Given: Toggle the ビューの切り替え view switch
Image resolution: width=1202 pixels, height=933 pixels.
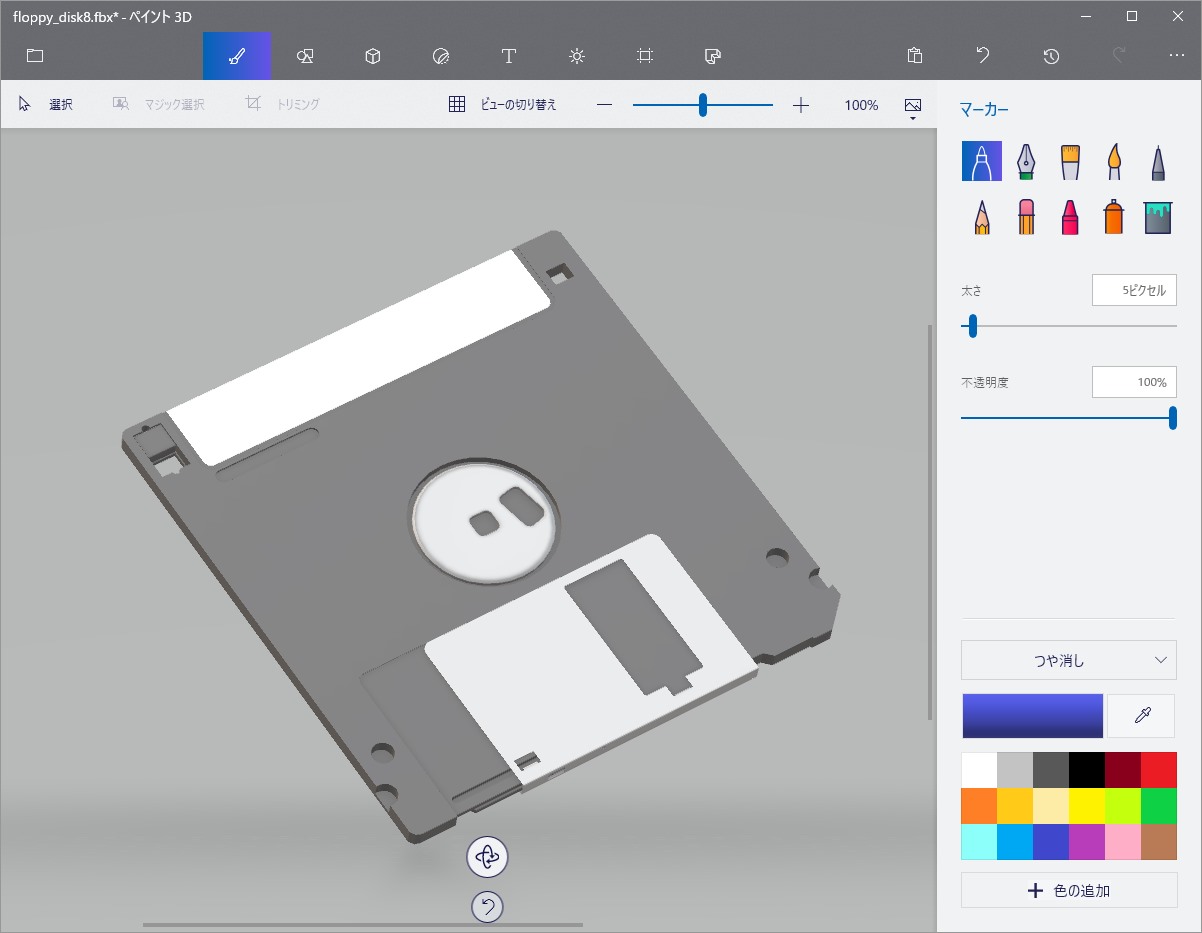Looking at the screenshot, I should (502, 104).
